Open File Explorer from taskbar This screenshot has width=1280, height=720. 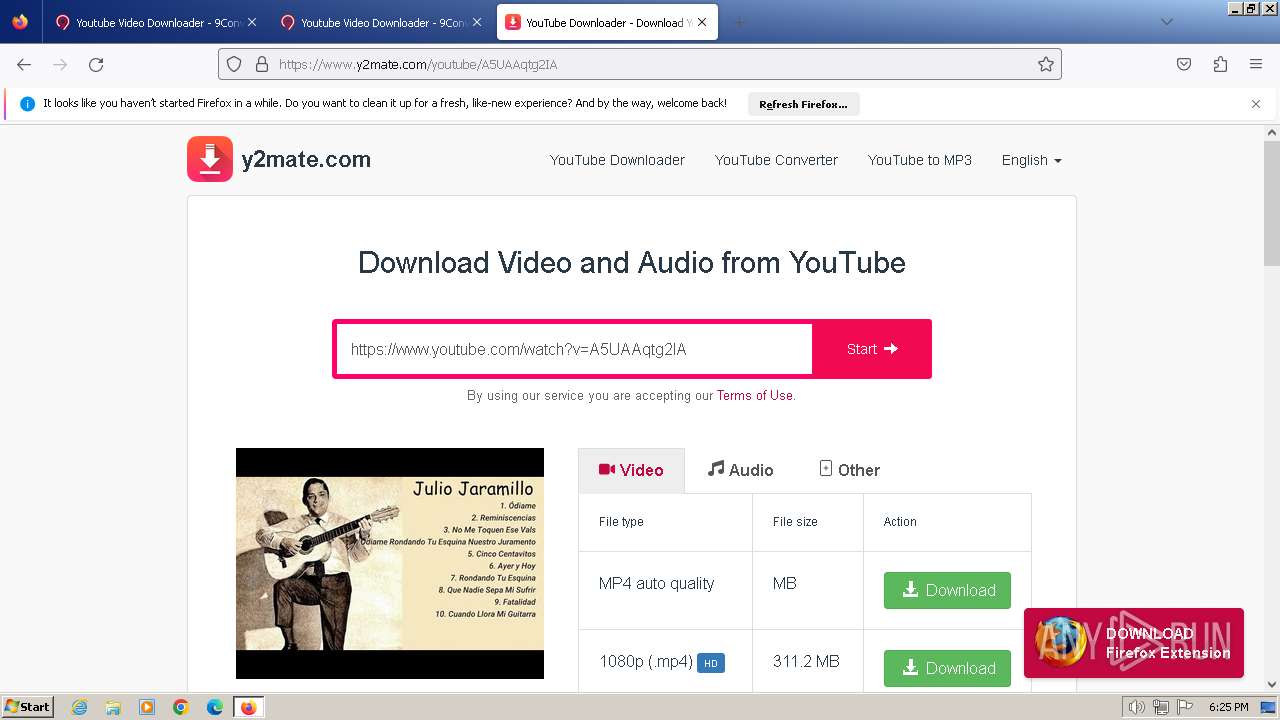coord(113,707)
